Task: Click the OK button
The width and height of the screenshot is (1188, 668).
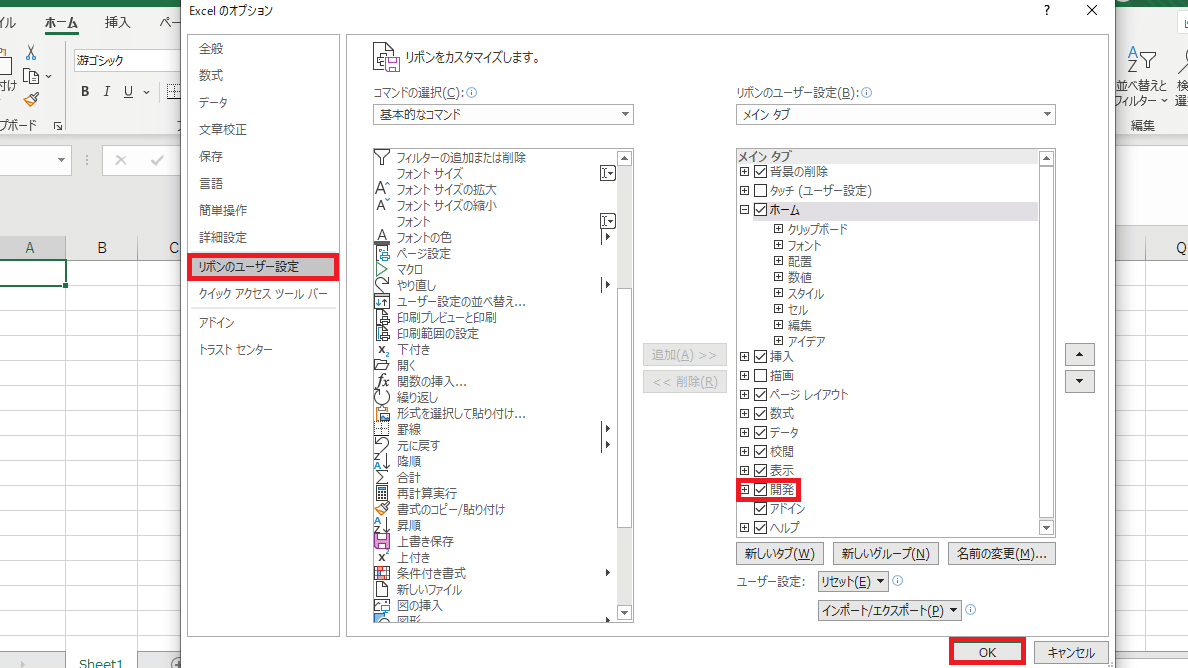Action: (x=987, y=652)
